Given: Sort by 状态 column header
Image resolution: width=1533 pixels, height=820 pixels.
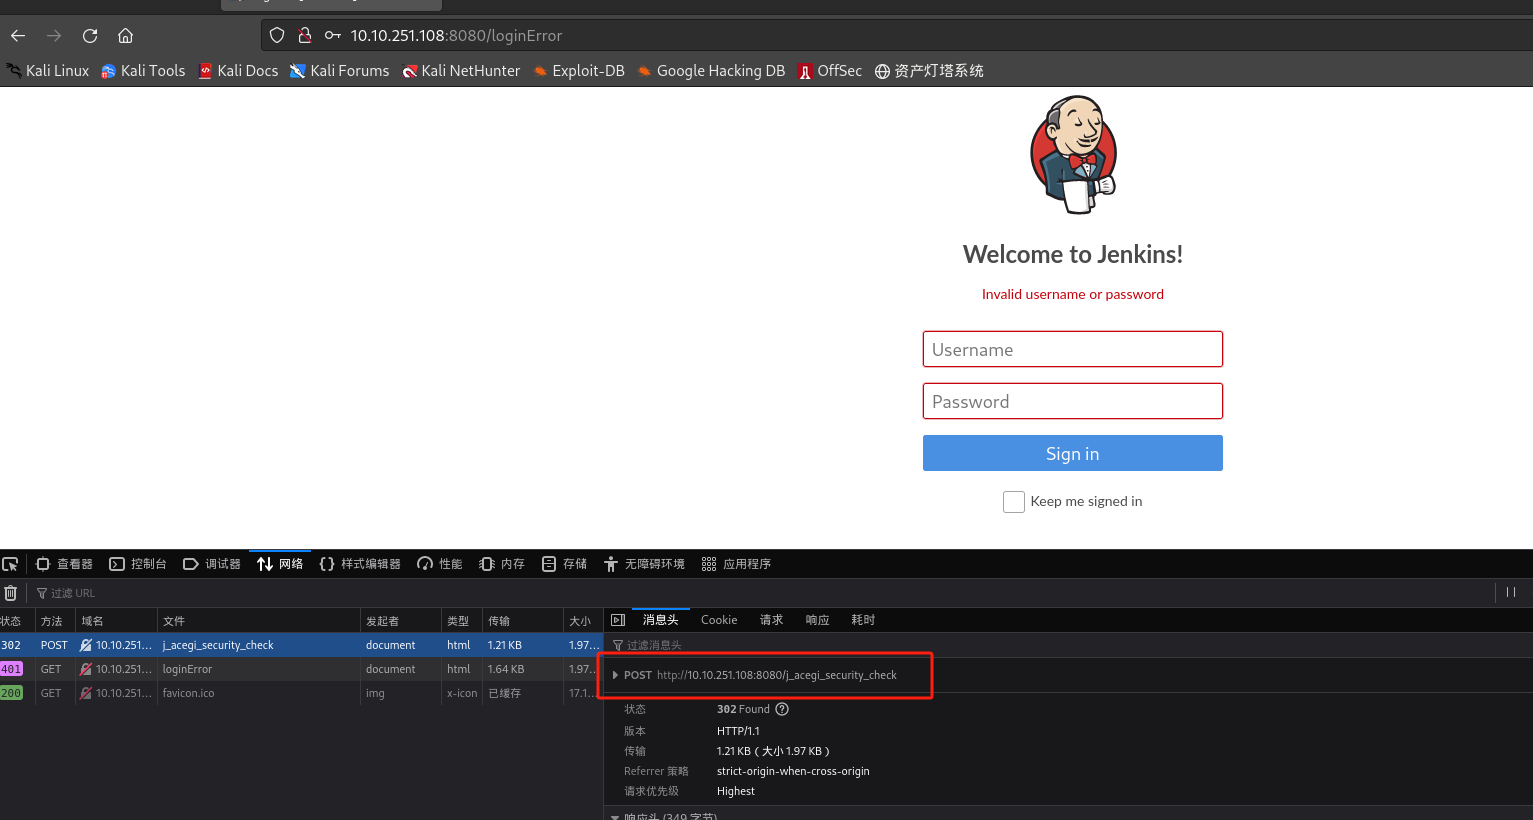Looking at the screenshot, I should [17, 621].
